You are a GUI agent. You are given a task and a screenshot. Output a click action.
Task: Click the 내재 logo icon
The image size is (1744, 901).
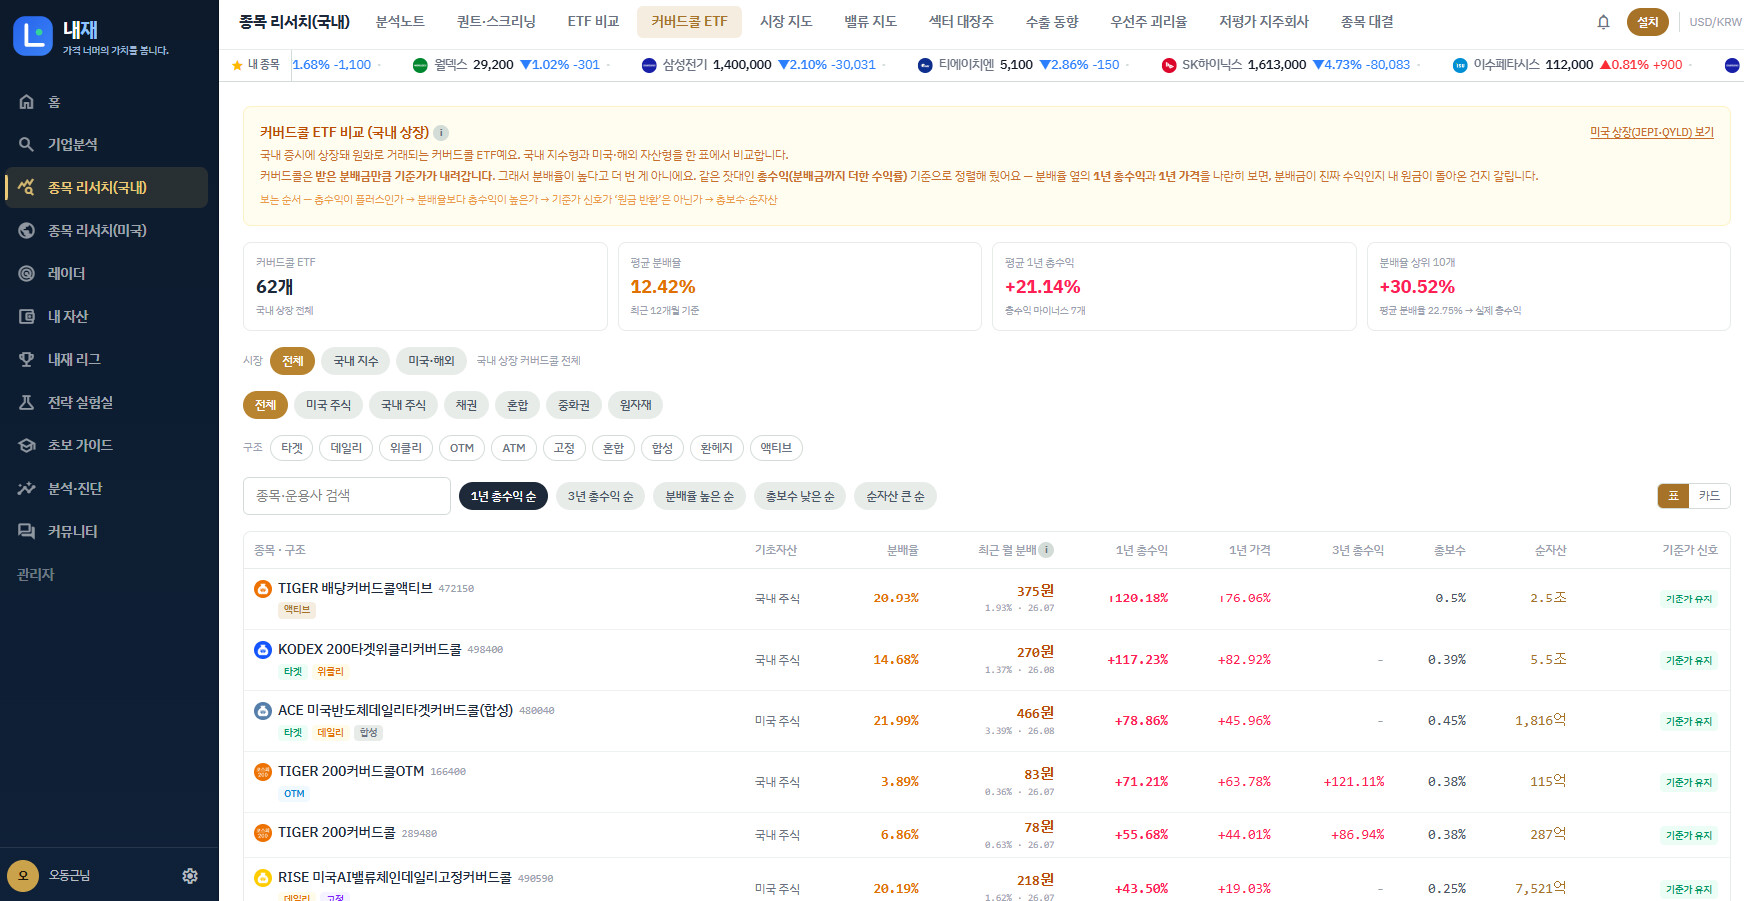click(x=33, y=36)
